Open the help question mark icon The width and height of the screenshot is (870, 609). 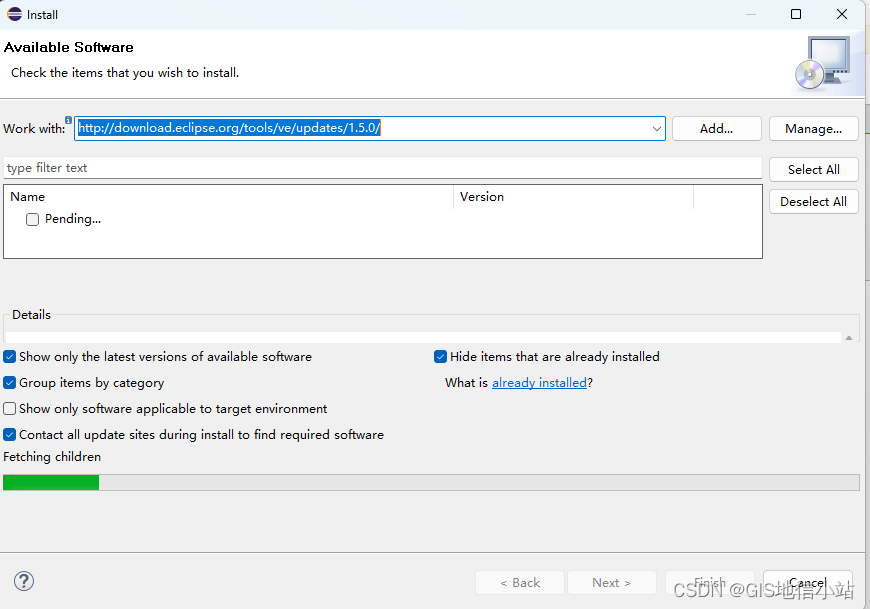pos(24,581)
